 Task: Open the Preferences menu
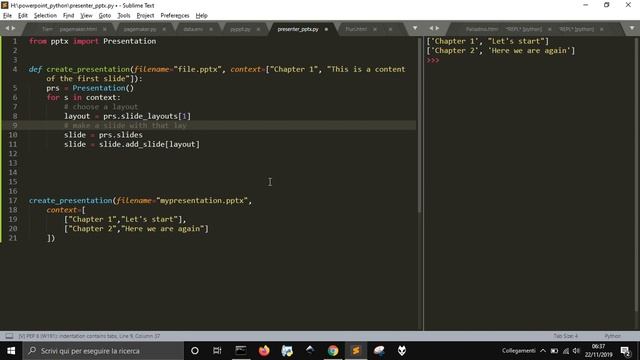pyautogui.click(x=175, y=16)
